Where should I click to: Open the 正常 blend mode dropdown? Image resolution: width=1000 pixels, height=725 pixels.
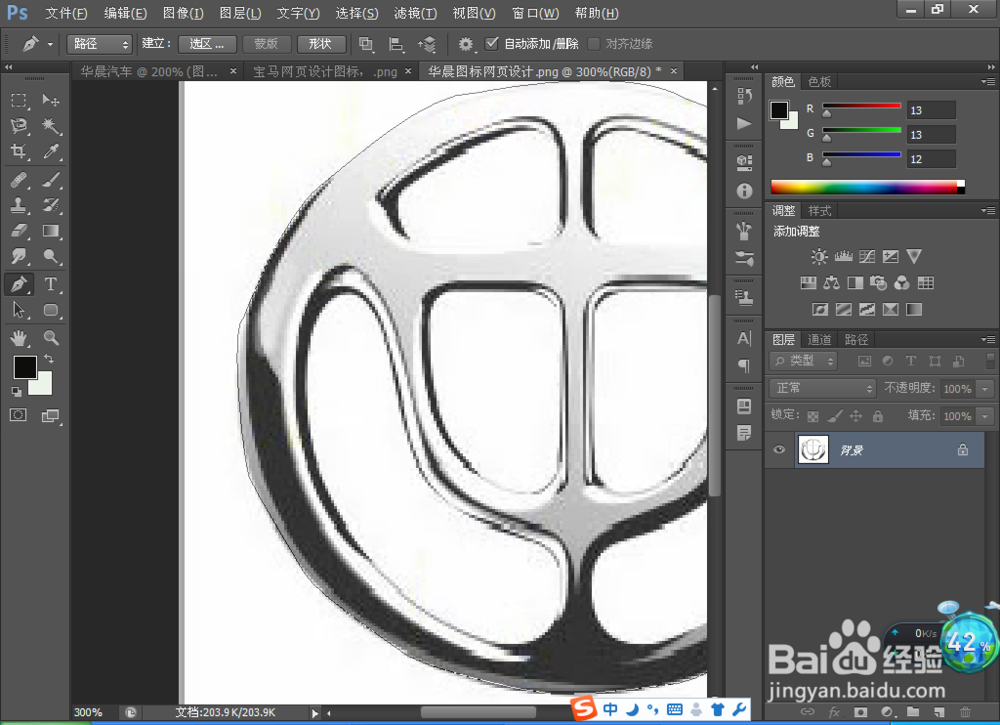pyautogui.click(x=823, y=388)
